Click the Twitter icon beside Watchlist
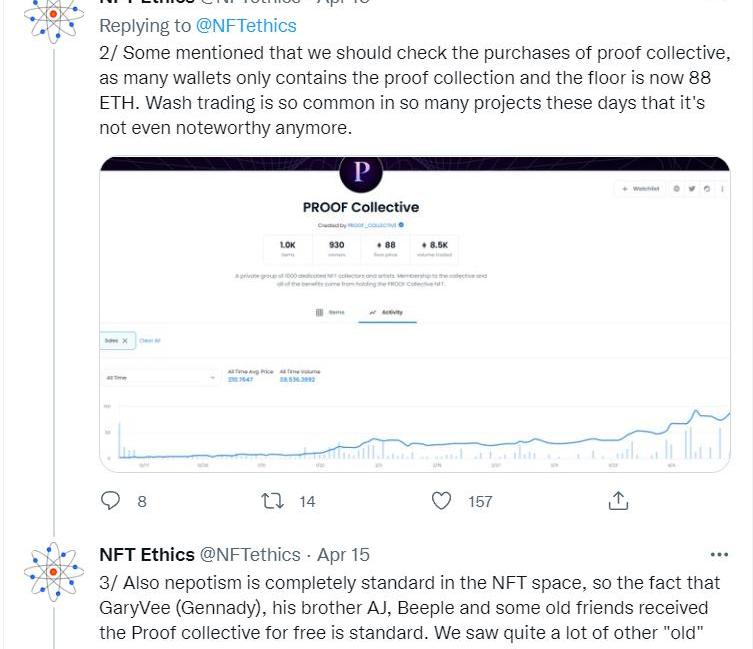753x649 pixels. click(x=692, y=189)
